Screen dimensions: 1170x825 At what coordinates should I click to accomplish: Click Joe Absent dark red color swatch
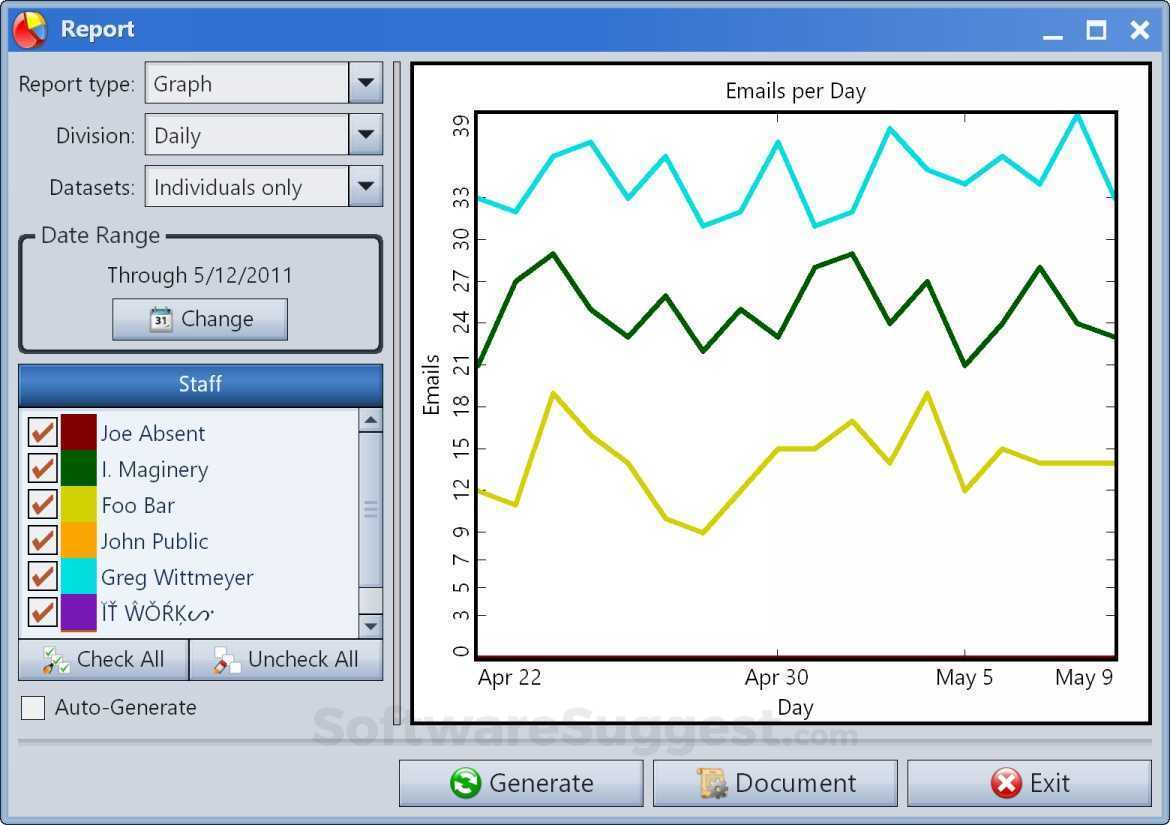click(78, 432)
